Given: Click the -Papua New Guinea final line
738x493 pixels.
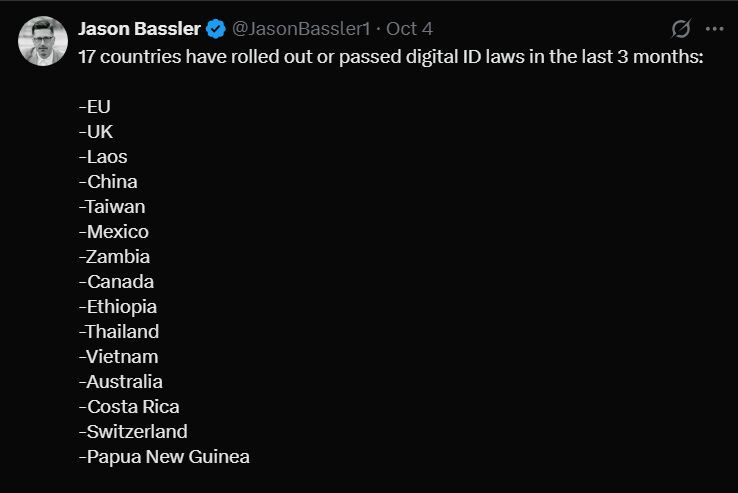Looking at the screenshot, I should (x=163, y=457).
